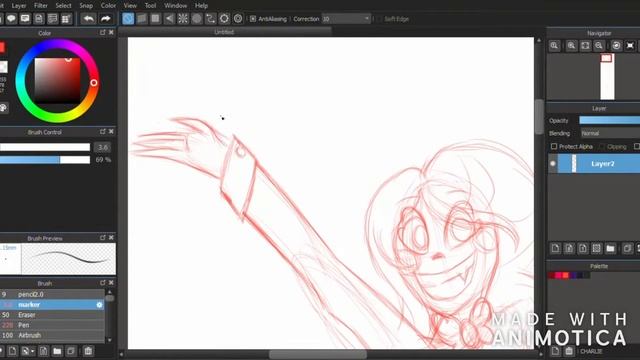
Task: Click the speech bubble toolbar icon
Action: tap(11, 19)
